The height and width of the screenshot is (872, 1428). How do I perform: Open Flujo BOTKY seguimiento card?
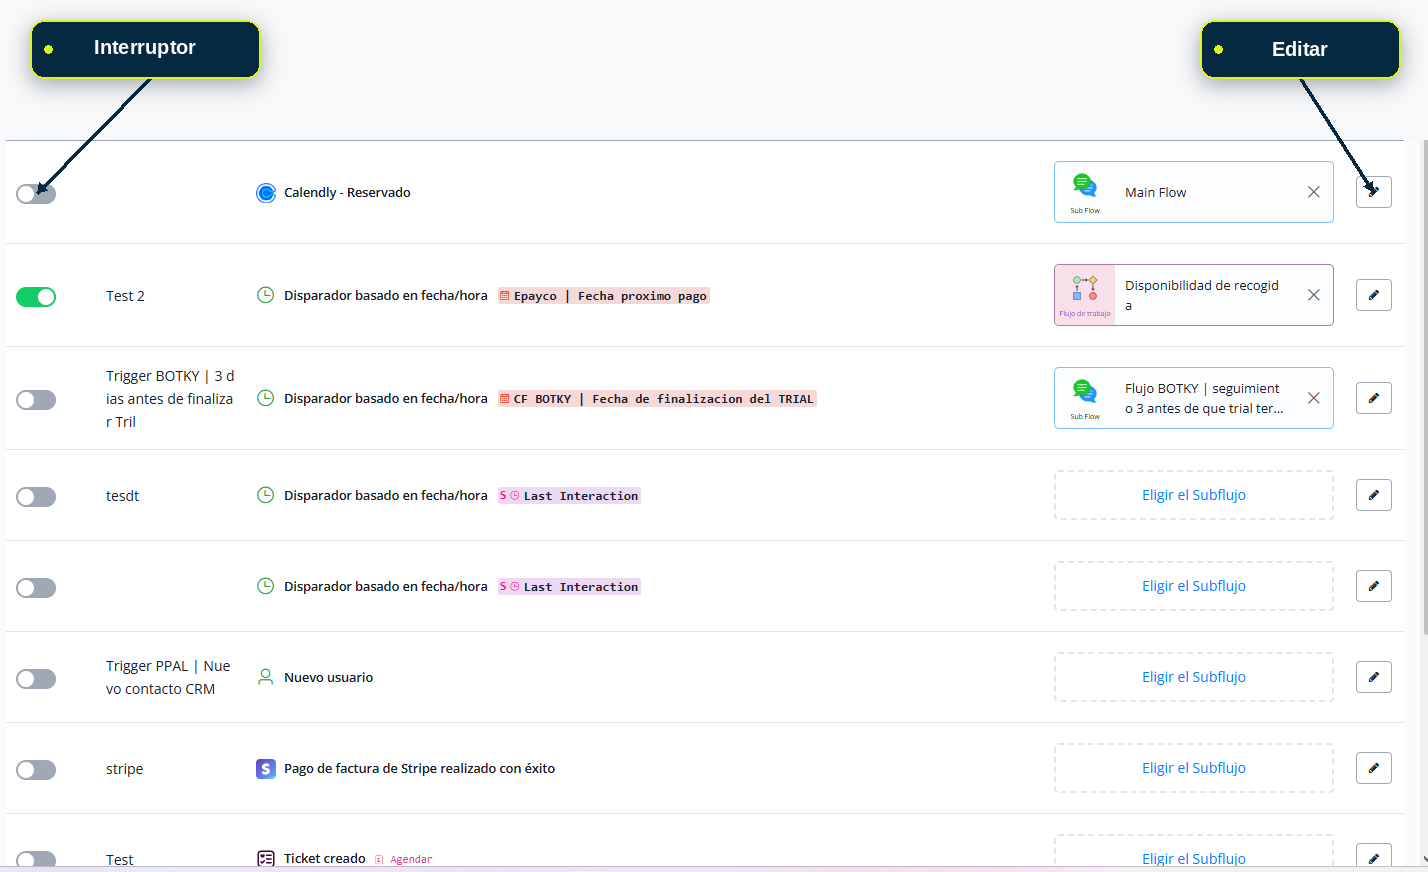1194,398
